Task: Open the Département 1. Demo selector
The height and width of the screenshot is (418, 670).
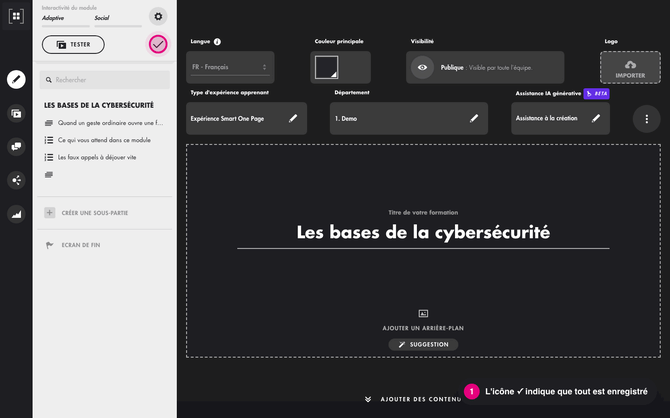Action: coord(409,118)
